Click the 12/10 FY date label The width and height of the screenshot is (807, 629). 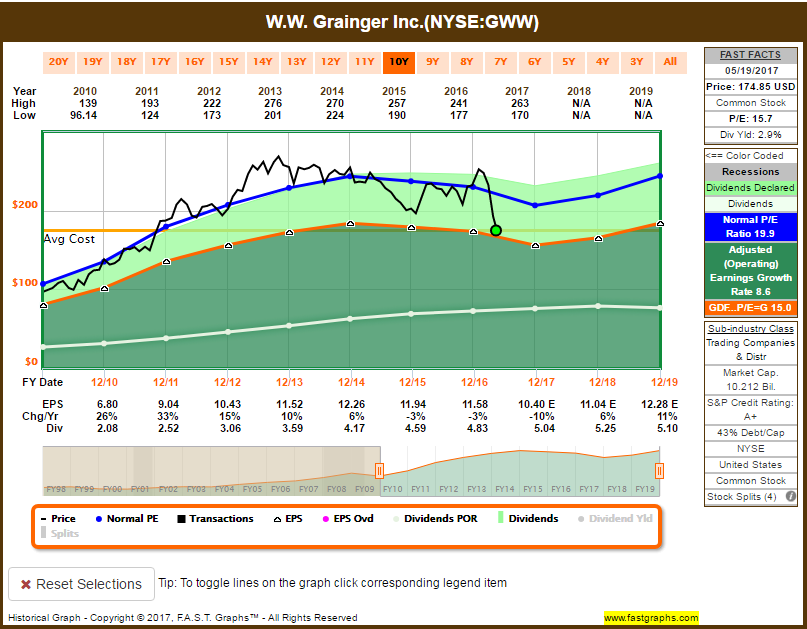click(x=104, y=382)
